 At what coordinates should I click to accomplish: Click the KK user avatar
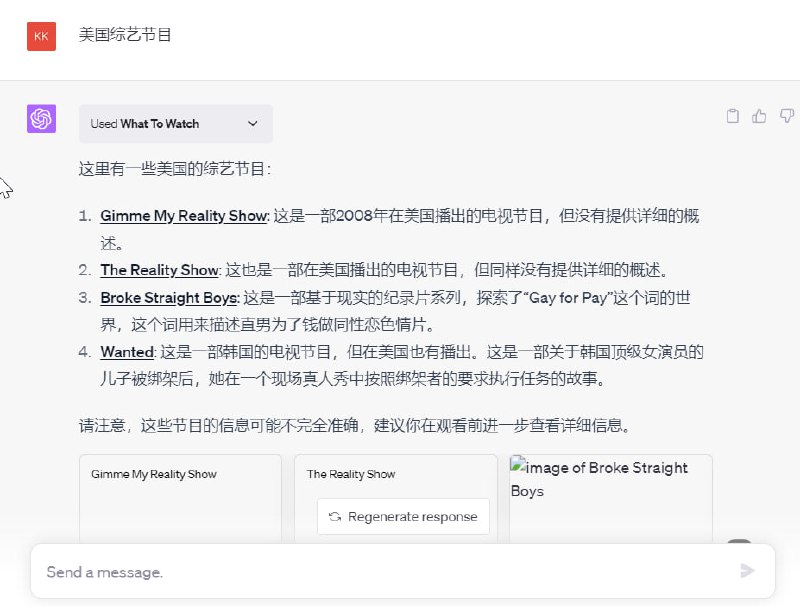pos(41,36)
